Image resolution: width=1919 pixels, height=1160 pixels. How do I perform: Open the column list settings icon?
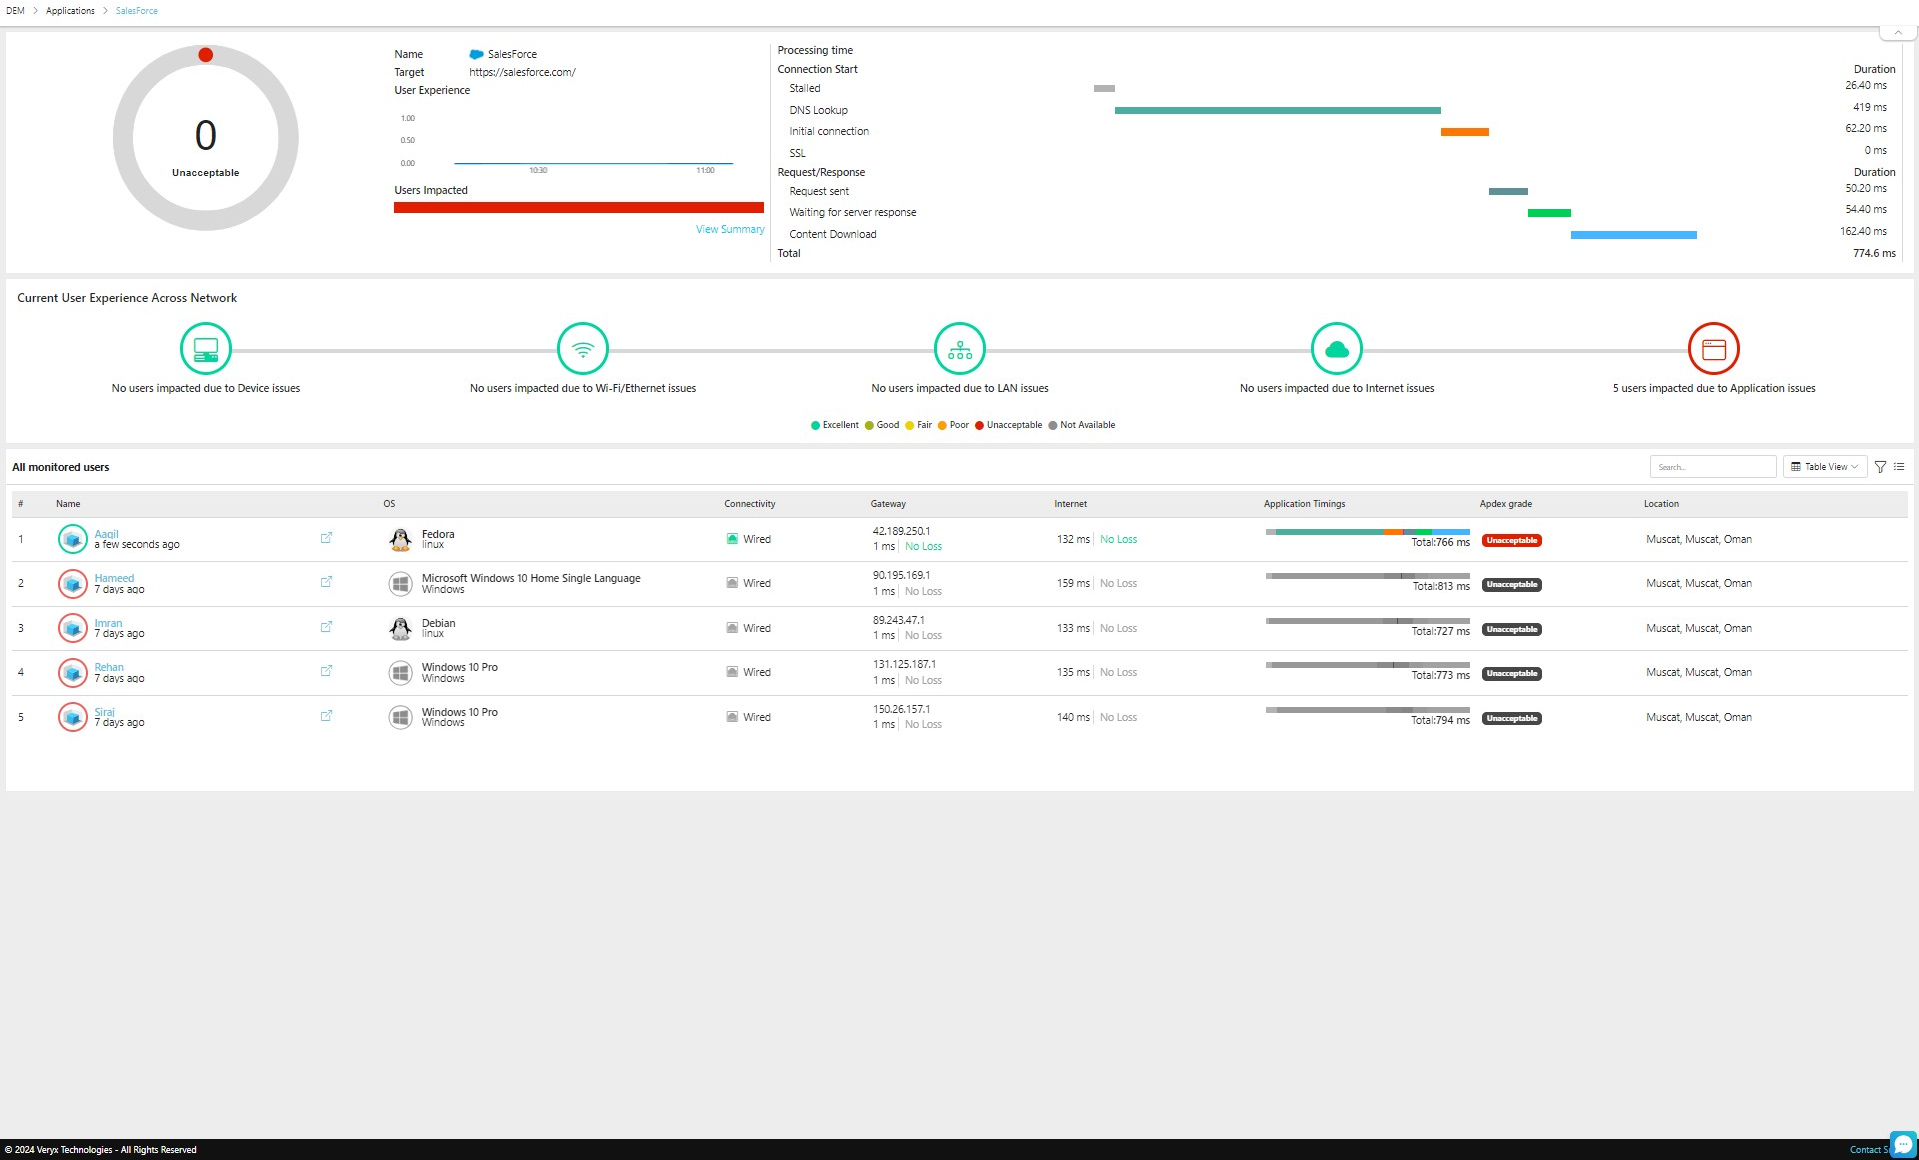[x=1899, y=467]
